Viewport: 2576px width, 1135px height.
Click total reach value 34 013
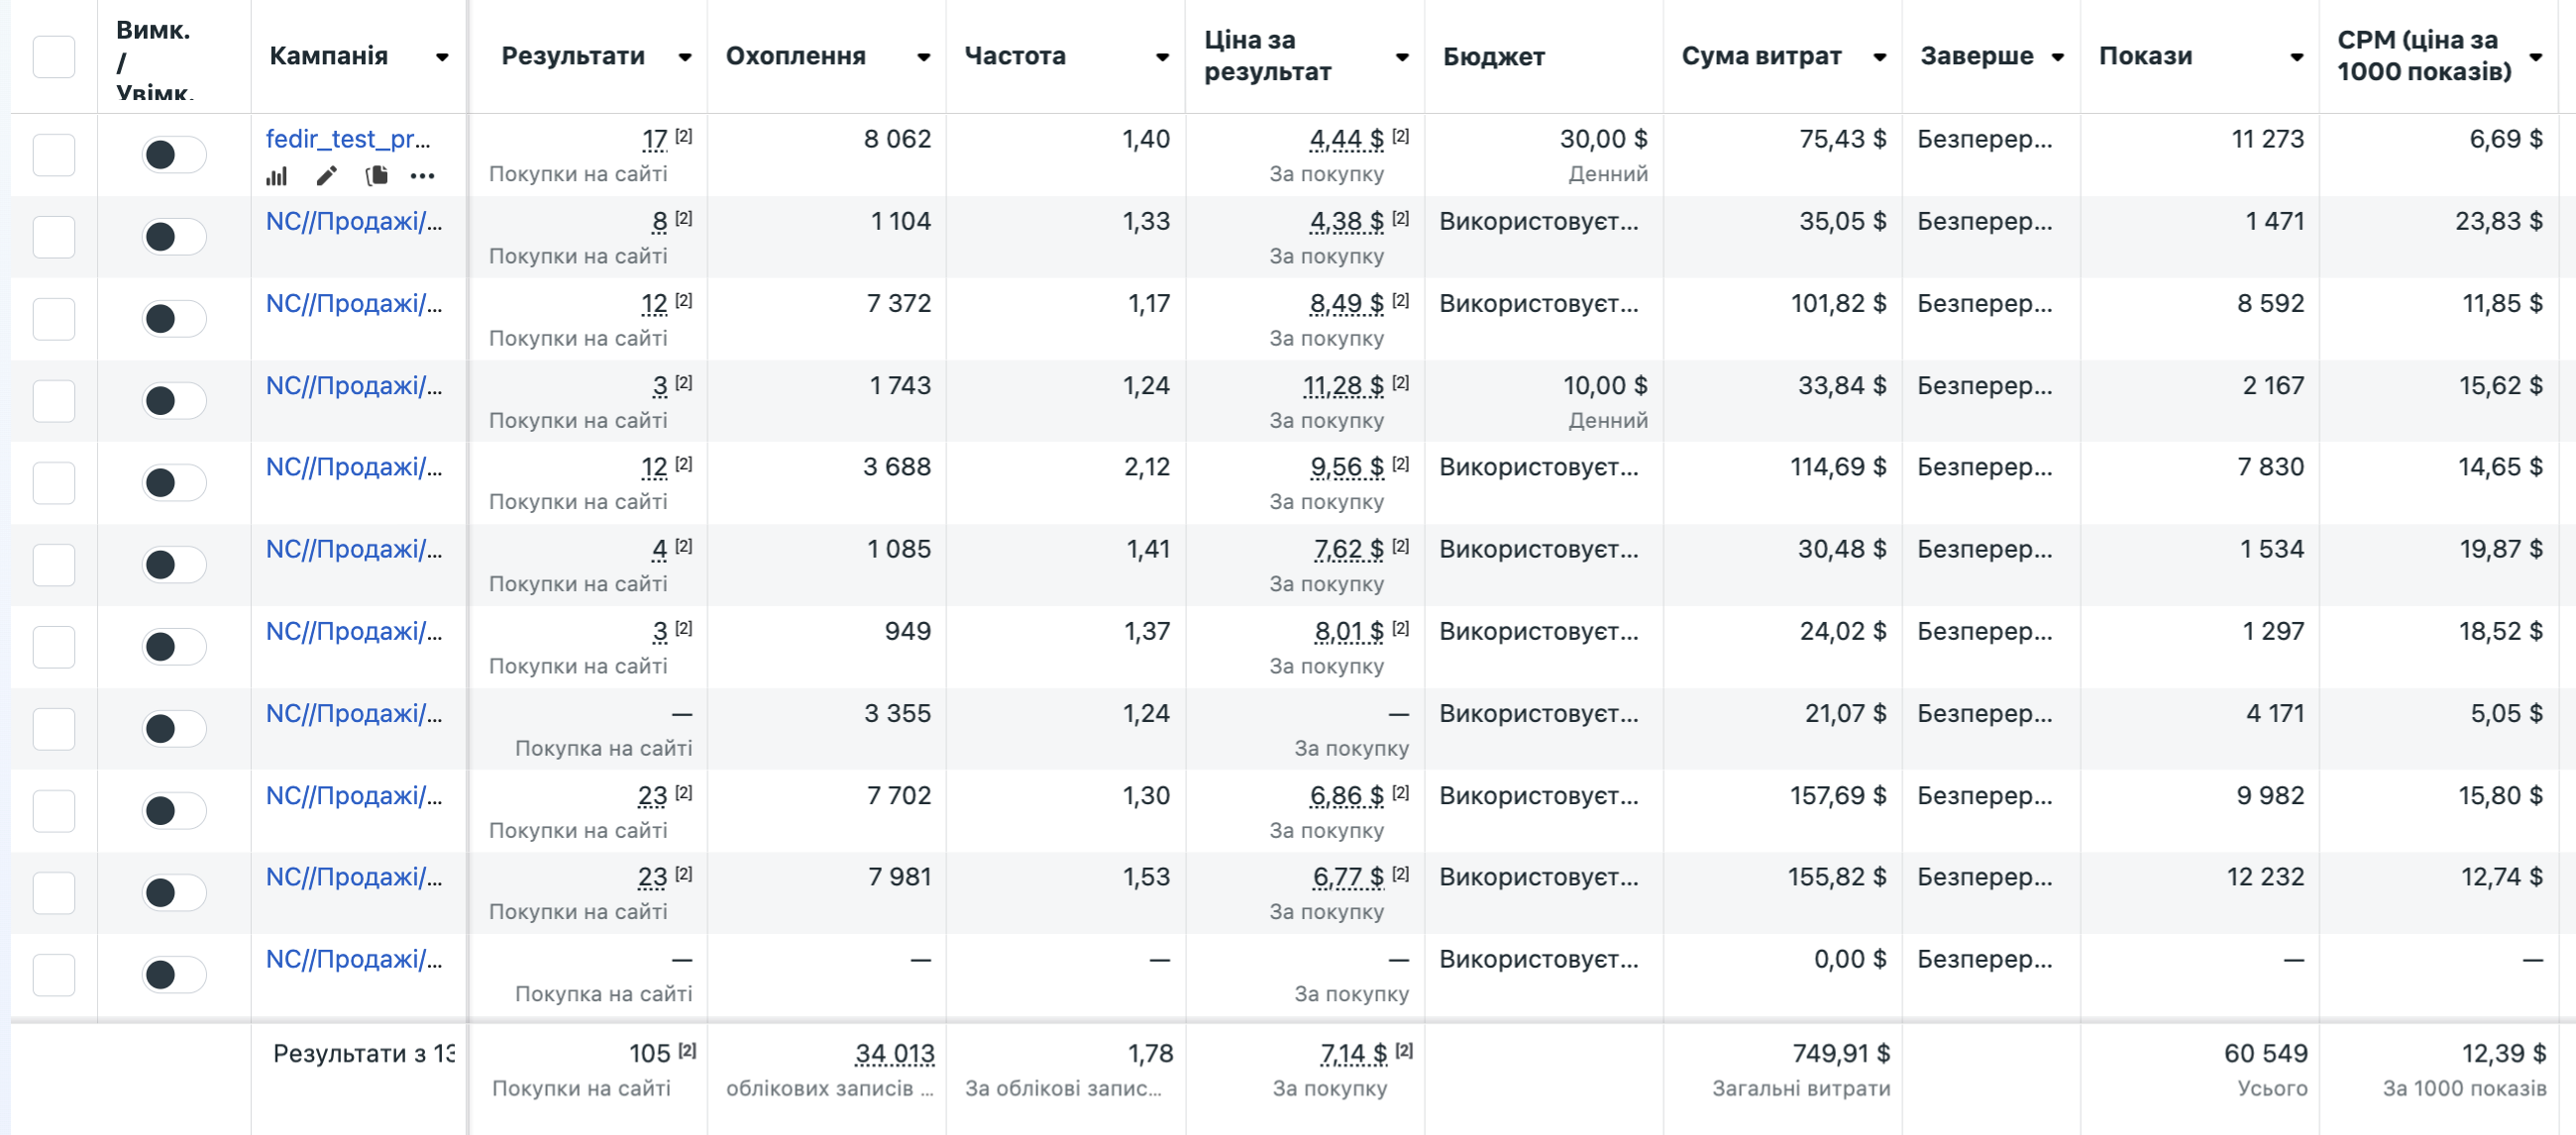tap(895, 1054)
